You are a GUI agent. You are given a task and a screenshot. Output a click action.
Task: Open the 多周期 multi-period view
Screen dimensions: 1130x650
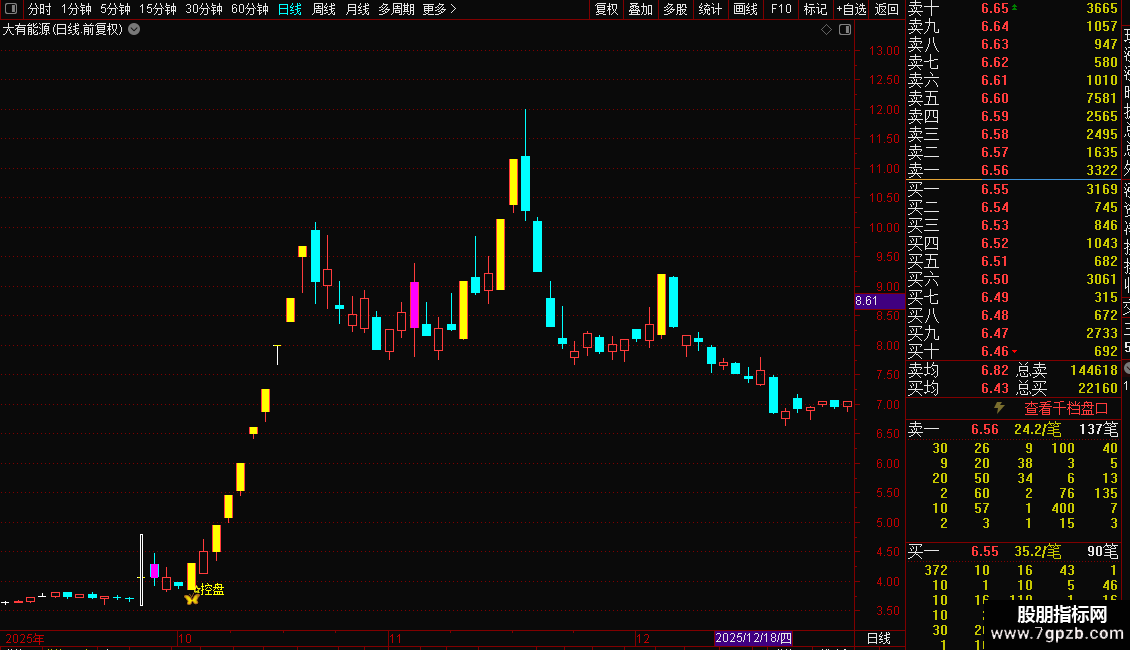click(396, 9)
